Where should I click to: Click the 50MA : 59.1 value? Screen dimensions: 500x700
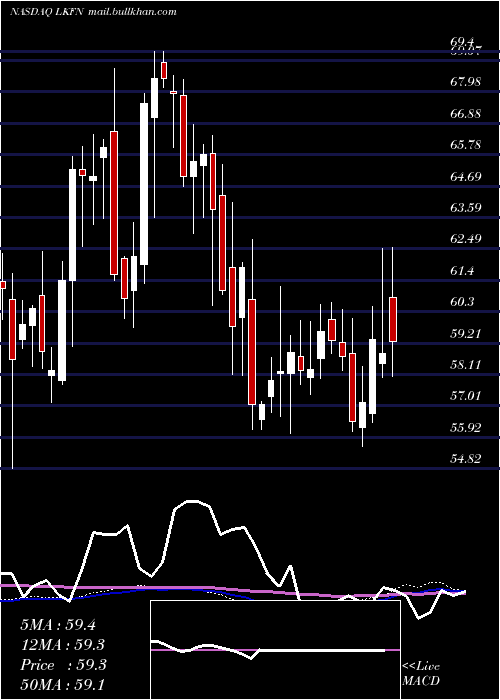tap(63, 684)
